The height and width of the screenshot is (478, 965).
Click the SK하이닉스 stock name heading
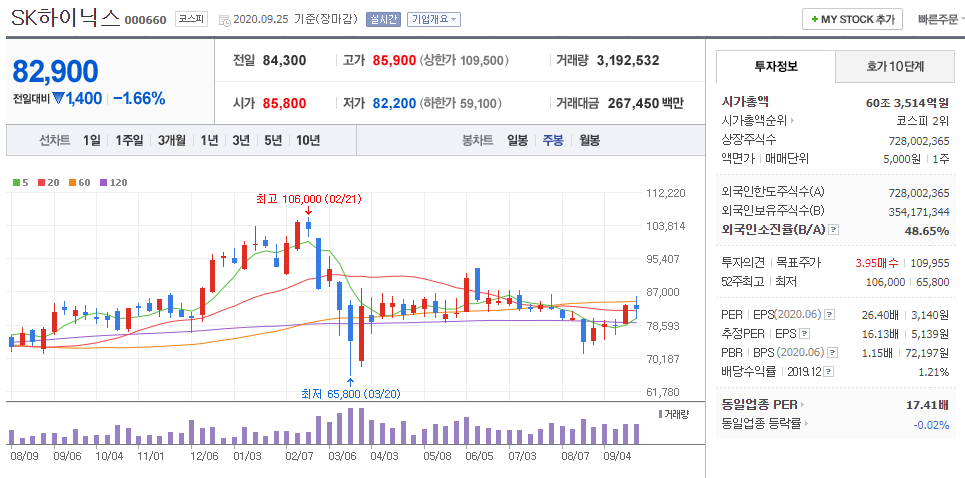point(65,18)
